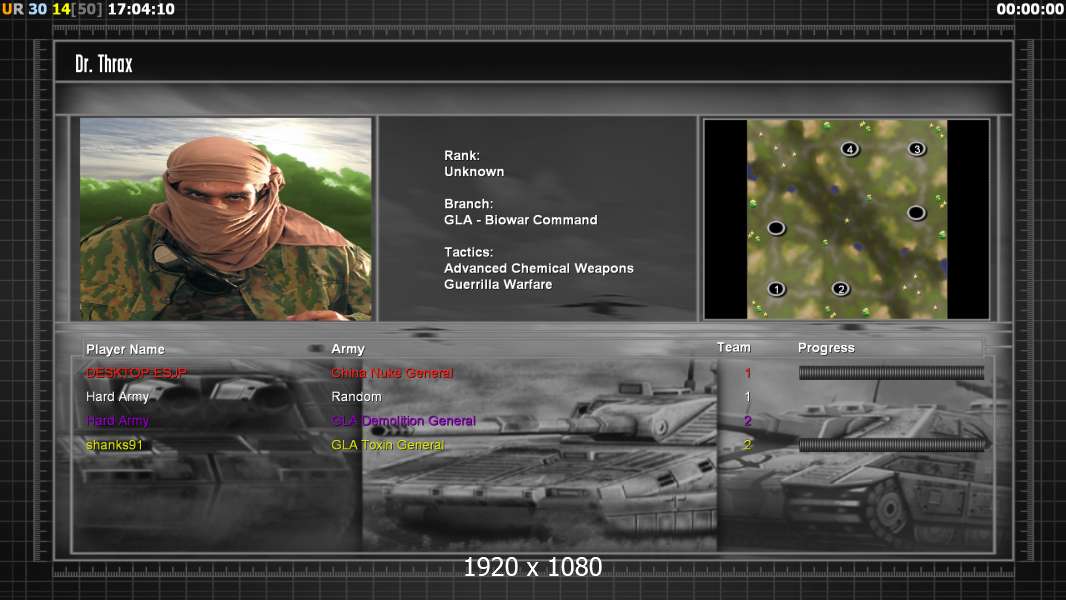Click the 1920 x 1080 resolution text
Image resolution: width=1066 pixels, height=600 pixels.
coord(533,567)
